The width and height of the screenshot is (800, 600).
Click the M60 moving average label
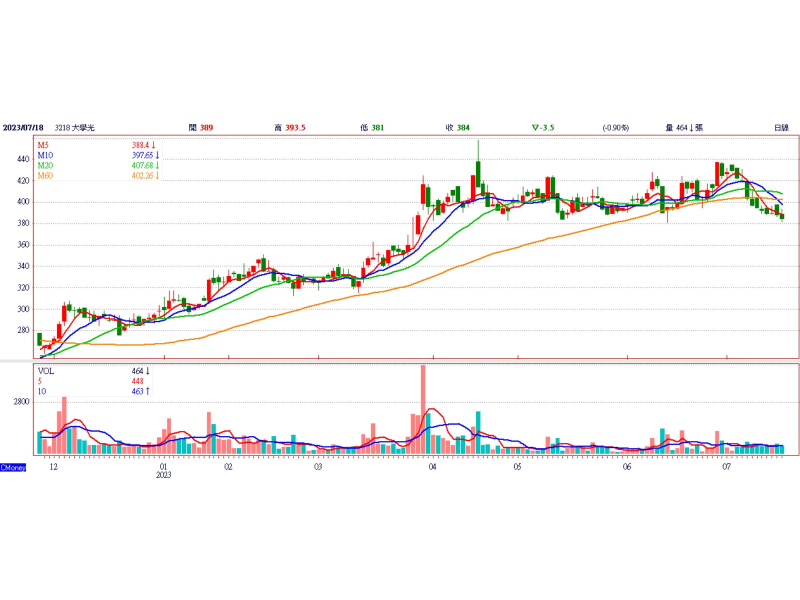[45, 176]
